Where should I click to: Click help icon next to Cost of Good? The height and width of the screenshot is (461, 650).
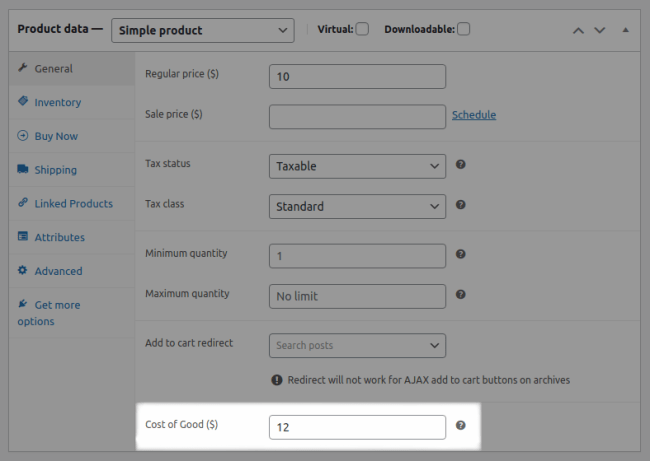461,425
